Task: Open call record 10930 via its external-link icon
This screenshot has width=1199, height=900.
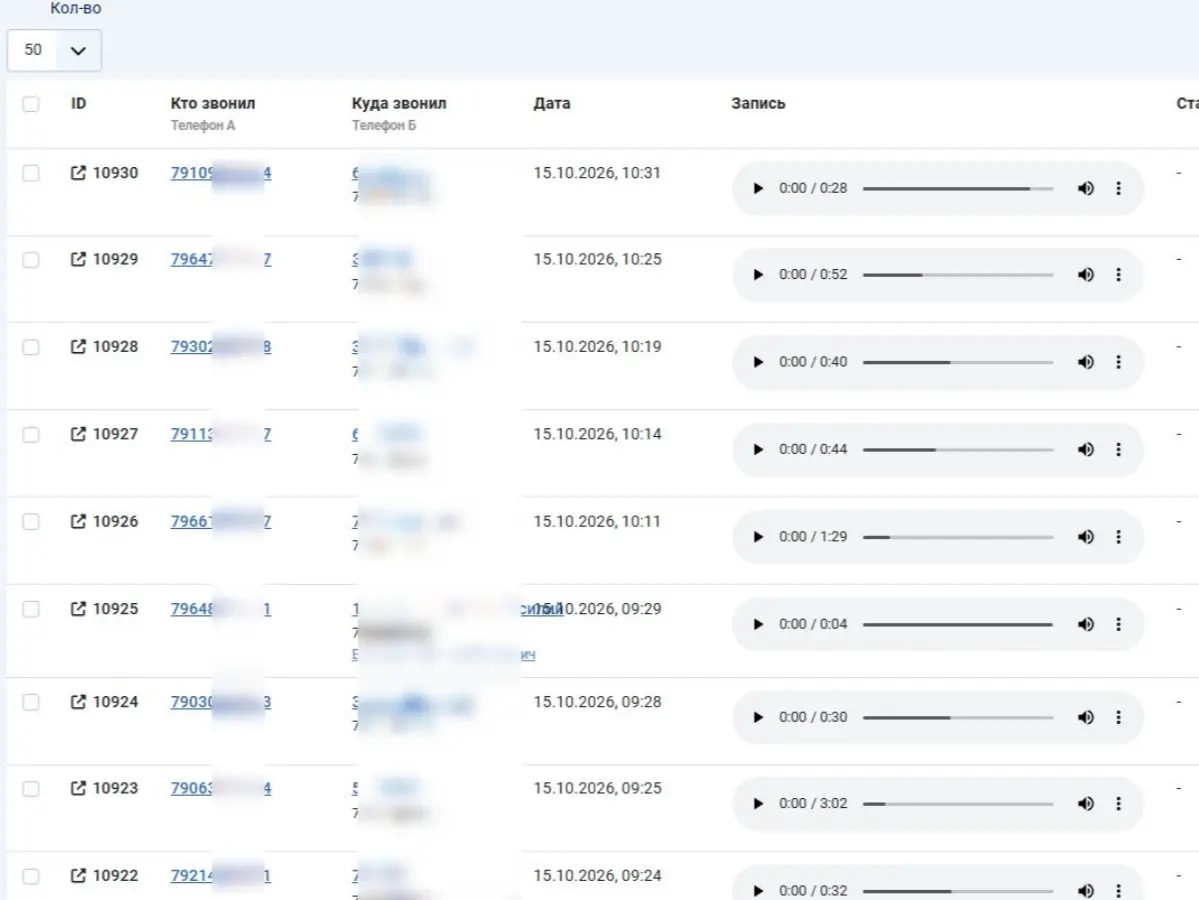Action: click(78, 173)
